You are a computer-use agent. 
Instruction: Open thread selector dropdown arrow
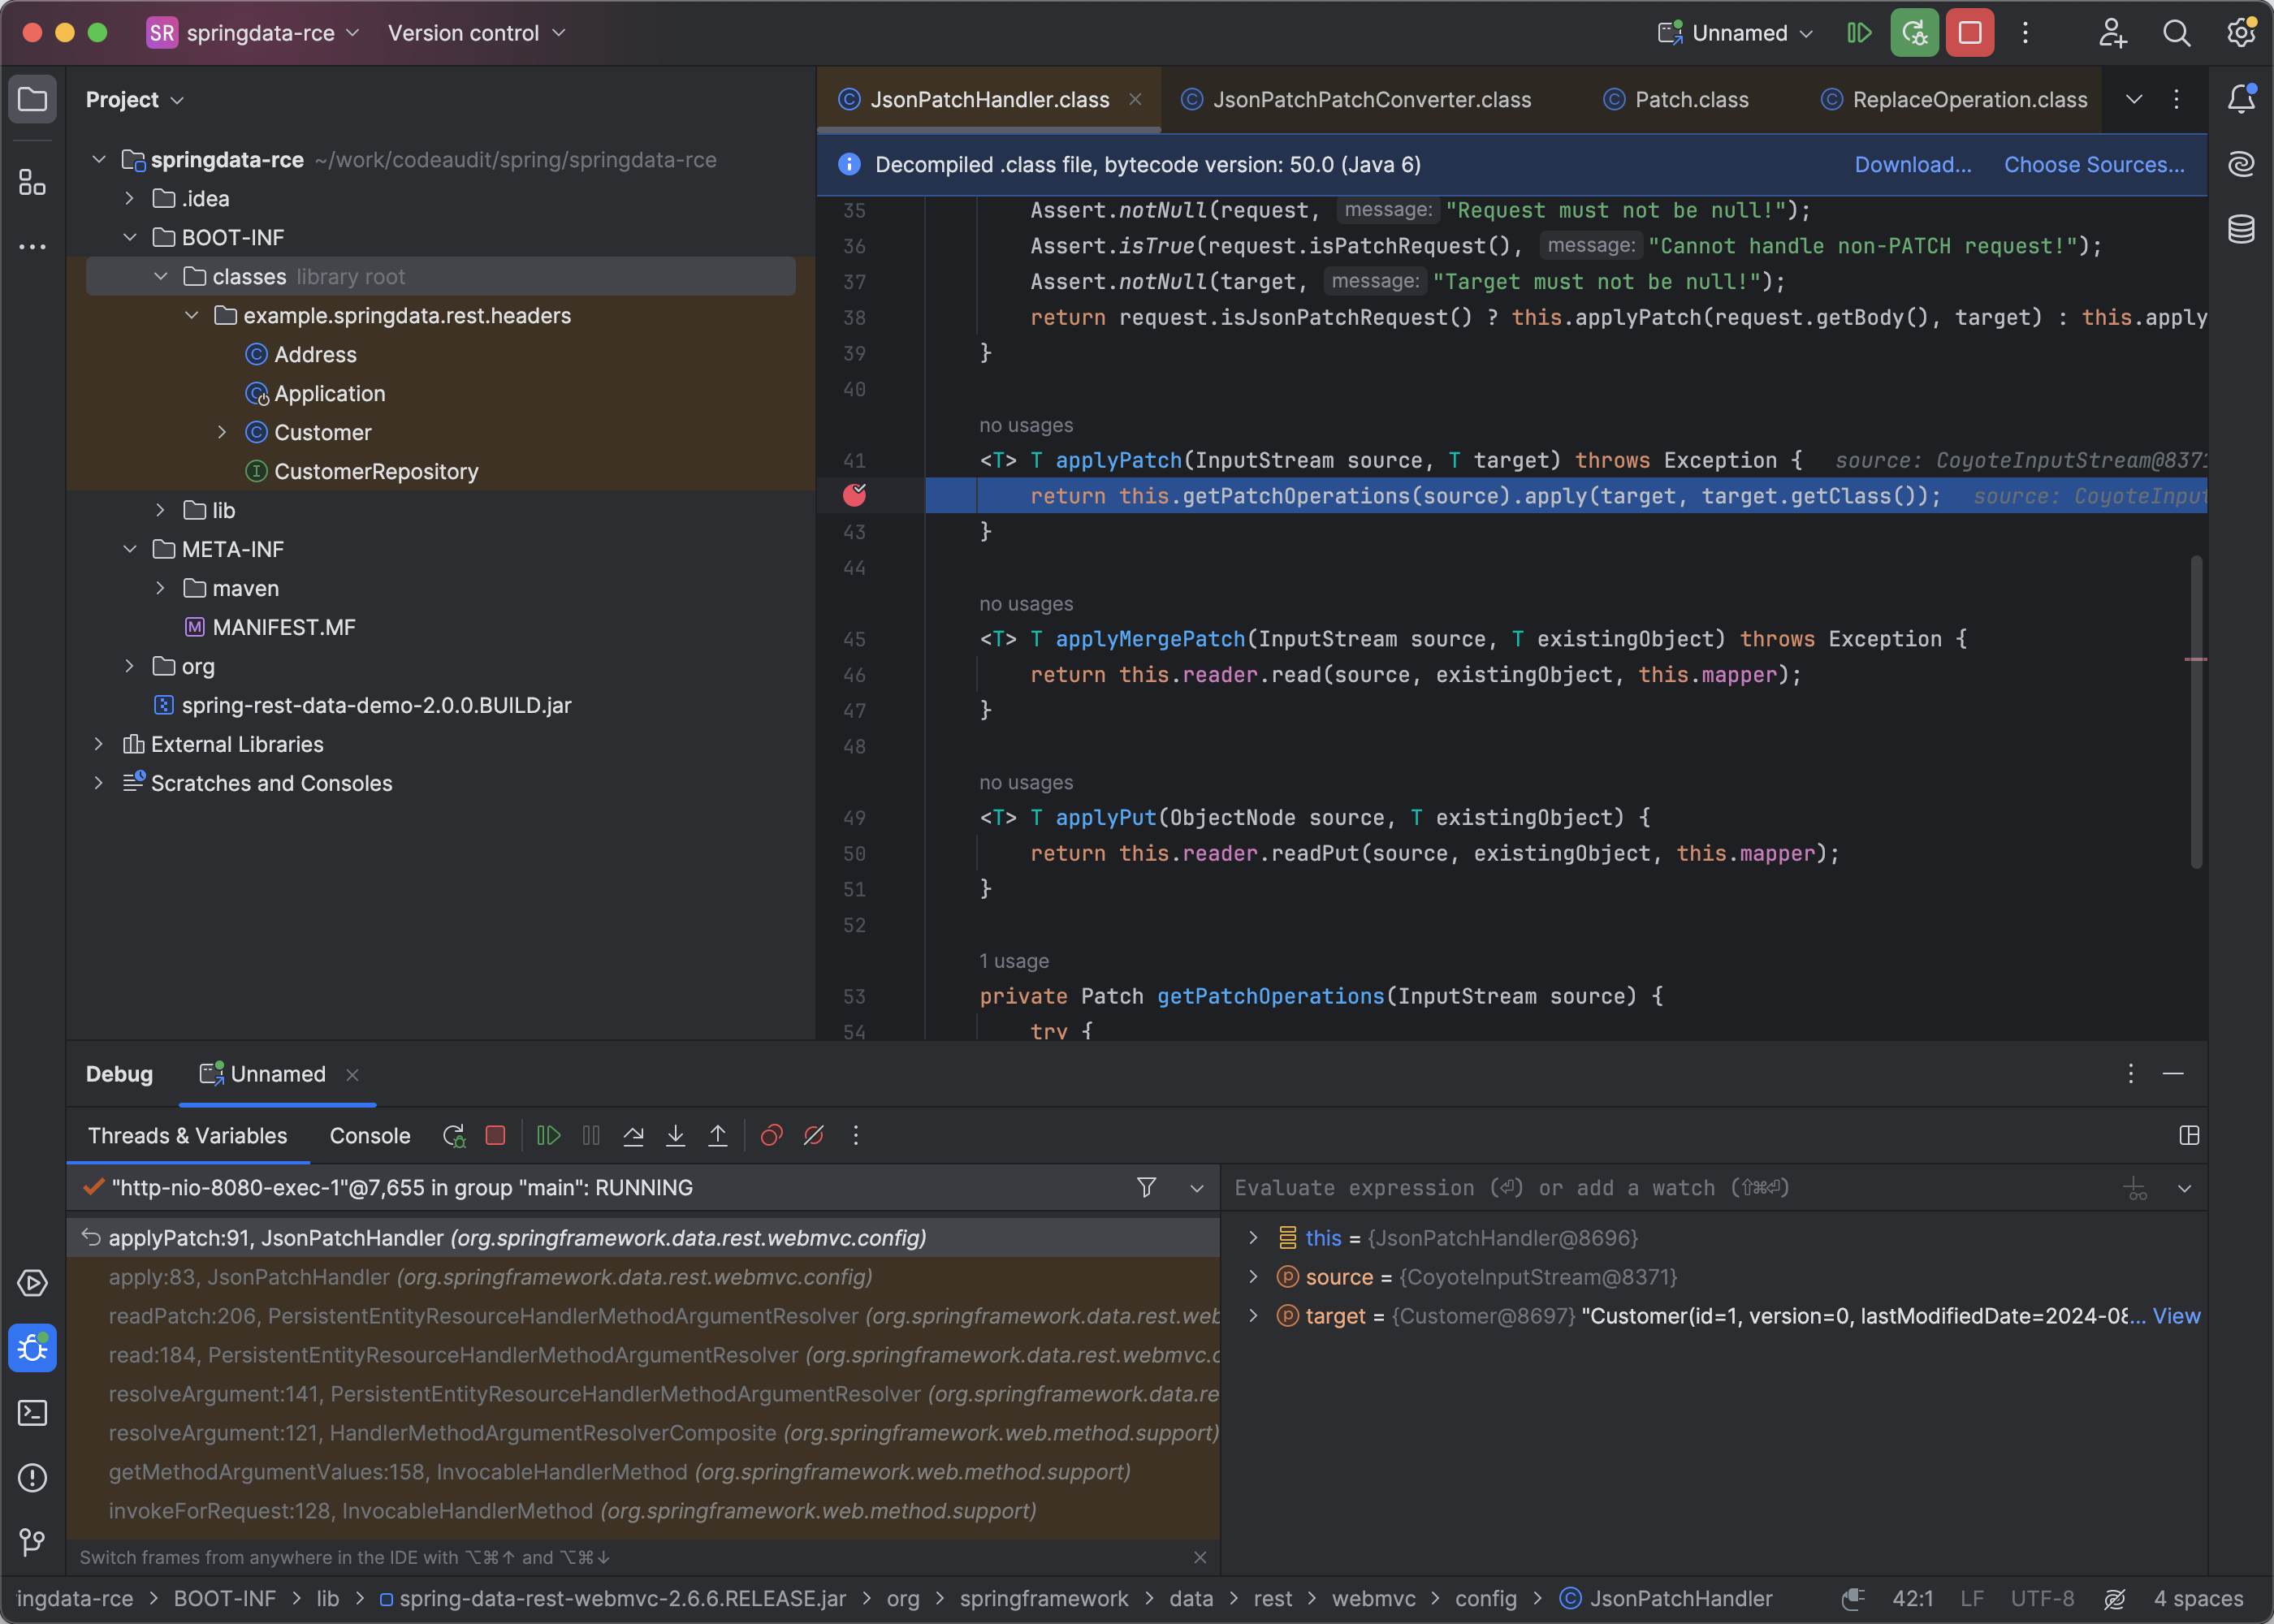[1196, 1188]
